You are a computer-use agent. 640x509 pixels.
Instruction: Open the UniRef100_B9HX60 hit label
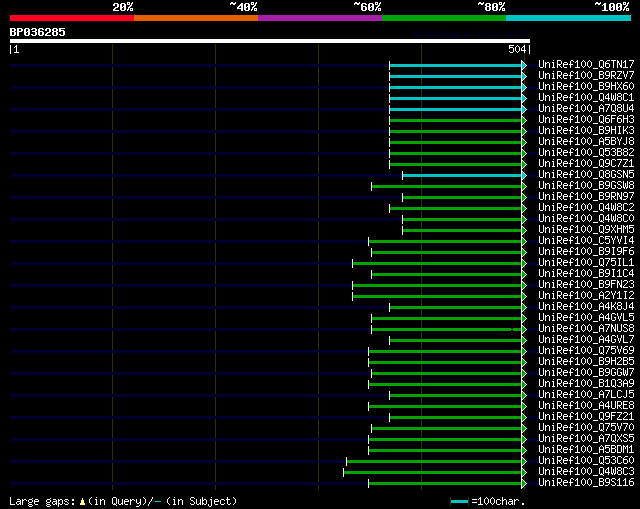[x=586, y=86]
